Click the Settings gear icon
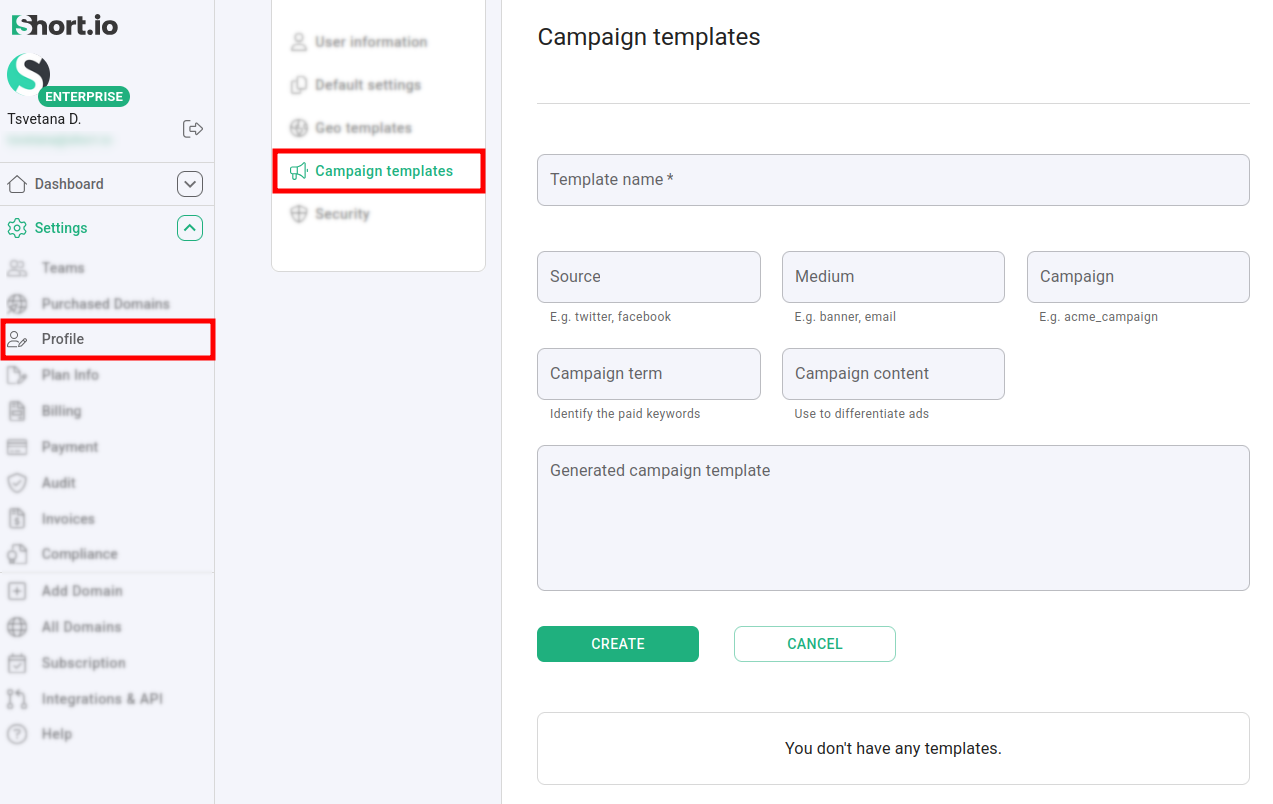This screenshot has width=1273, height=804. coord(17,228)
